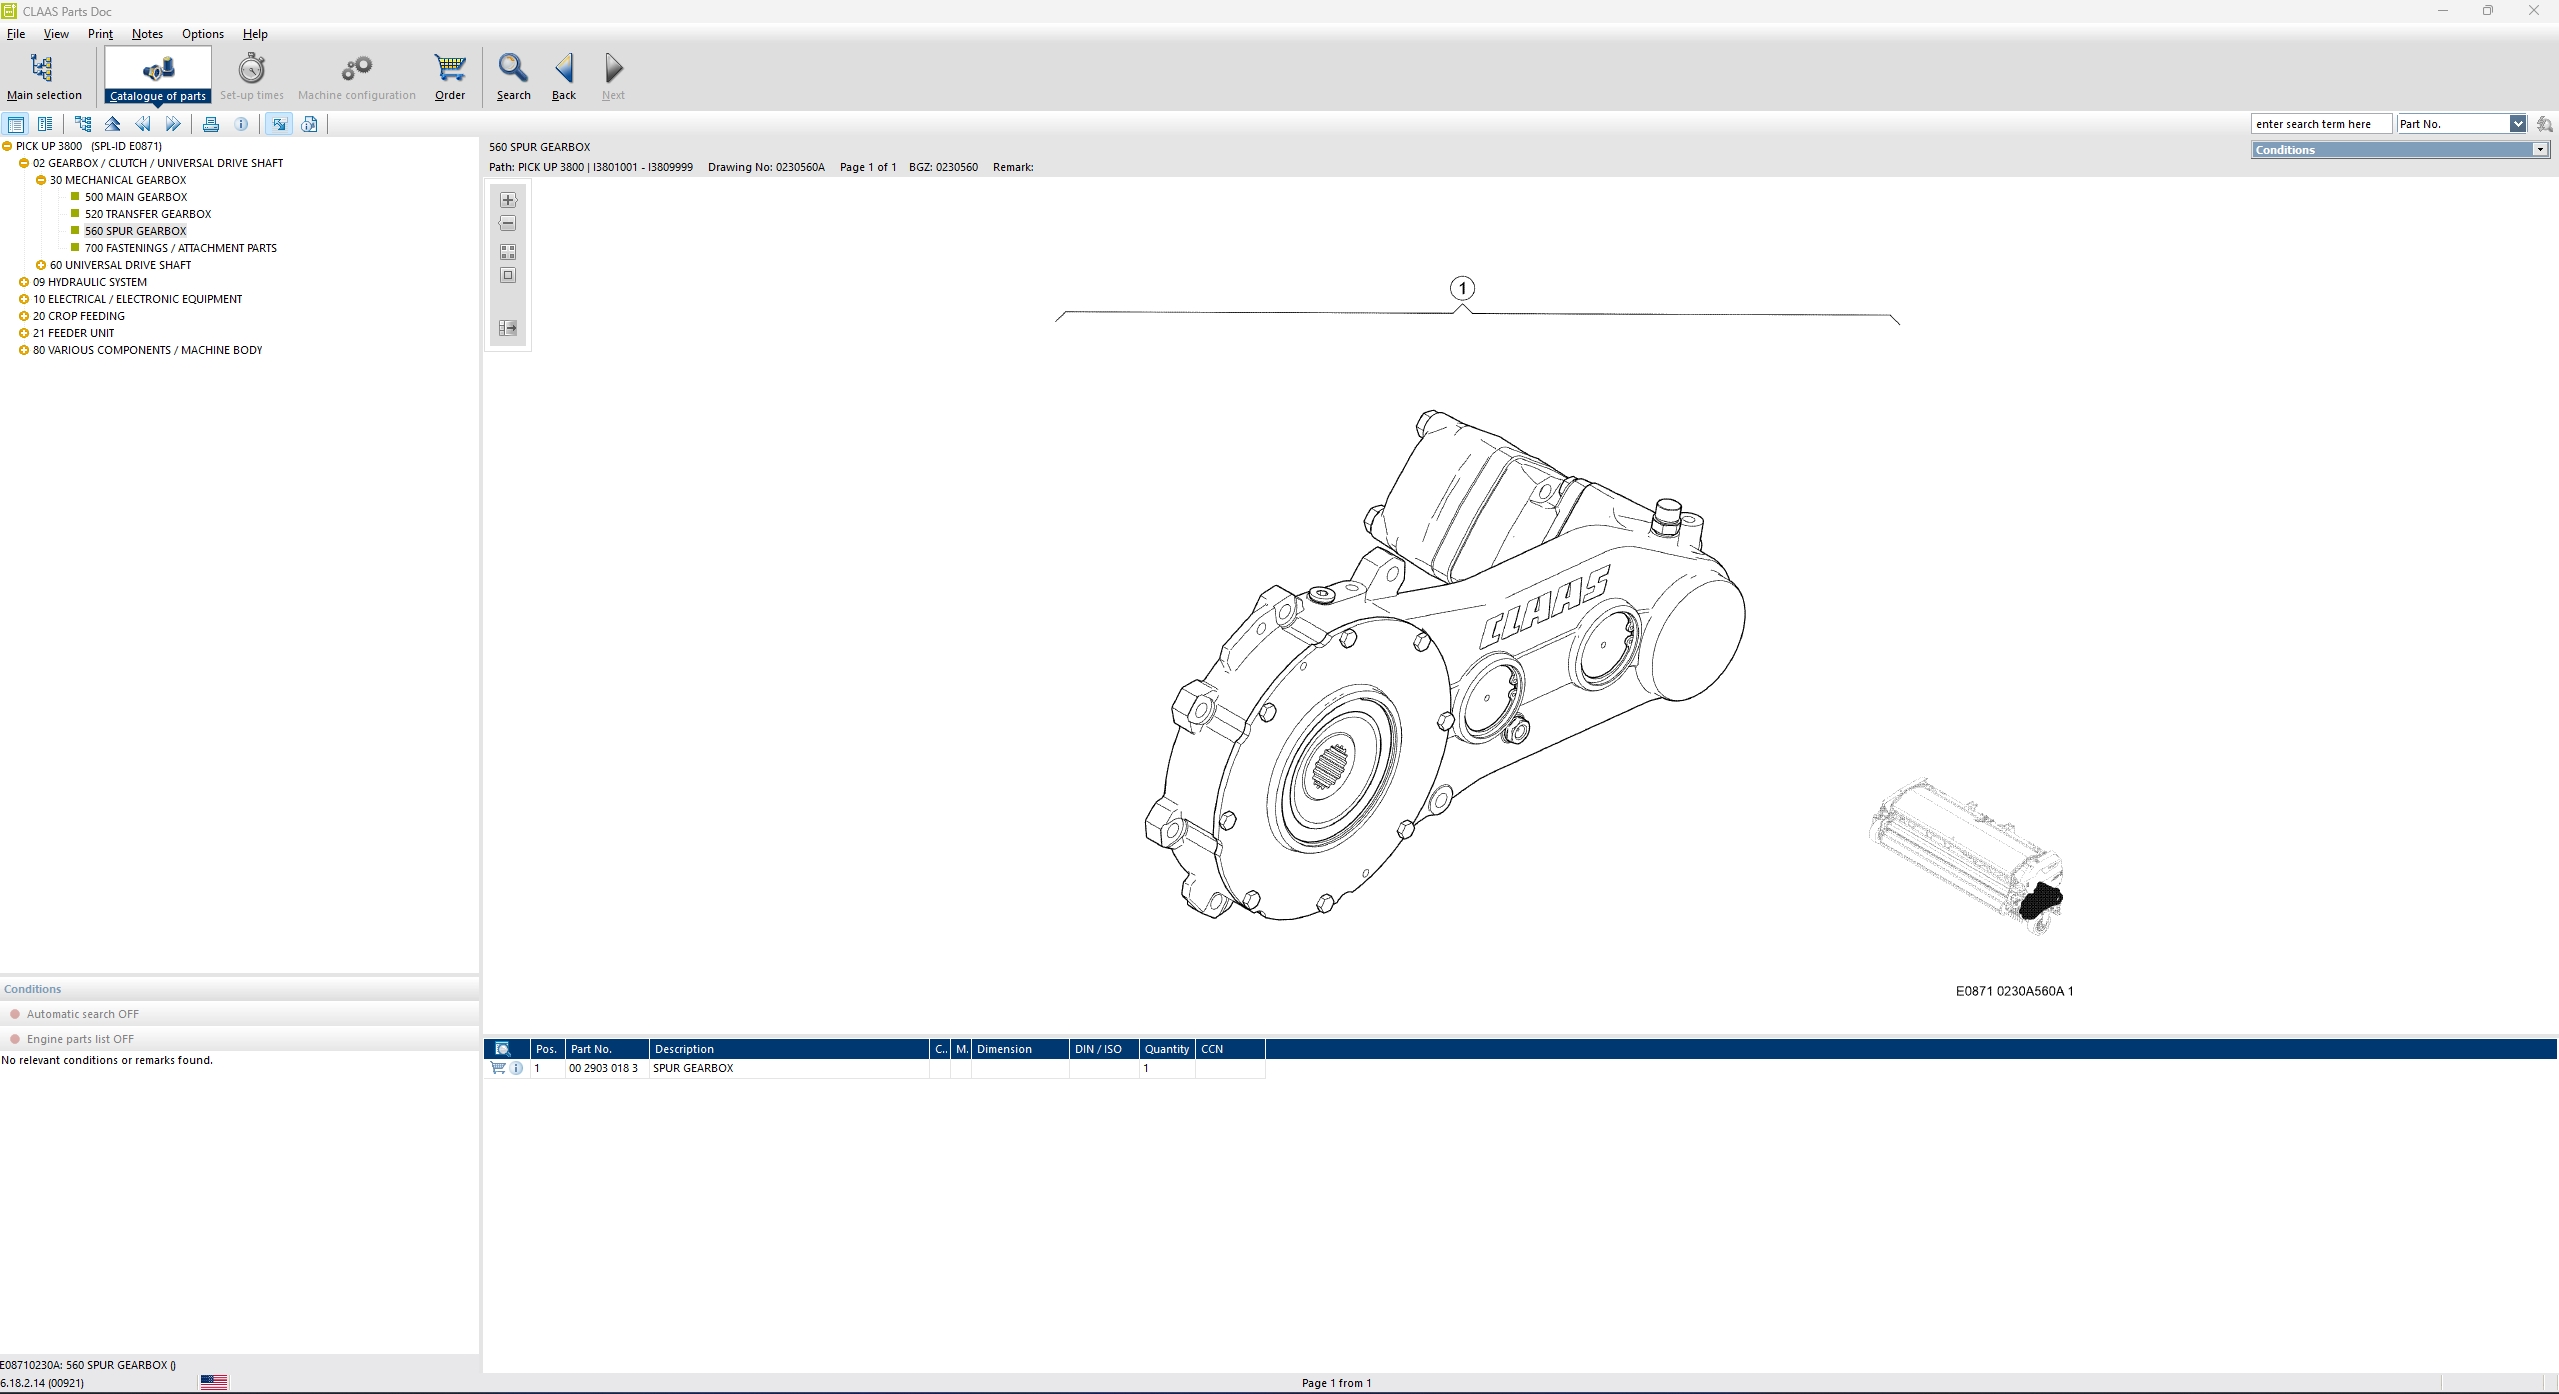Click the Next arrow button

[x=613, y=77]
